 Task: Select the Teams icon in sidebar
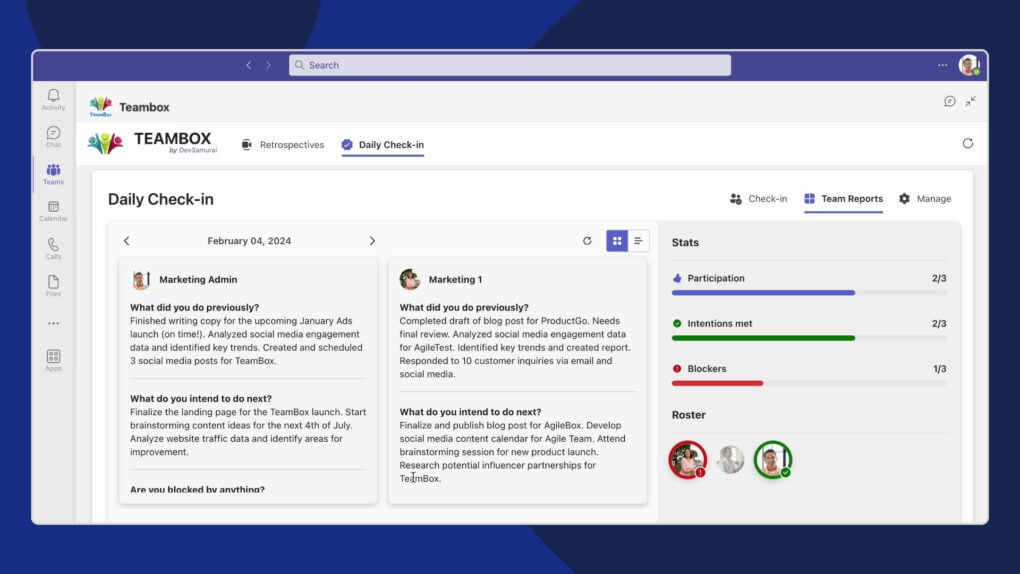pyautogui.click(x=53, y=174)
